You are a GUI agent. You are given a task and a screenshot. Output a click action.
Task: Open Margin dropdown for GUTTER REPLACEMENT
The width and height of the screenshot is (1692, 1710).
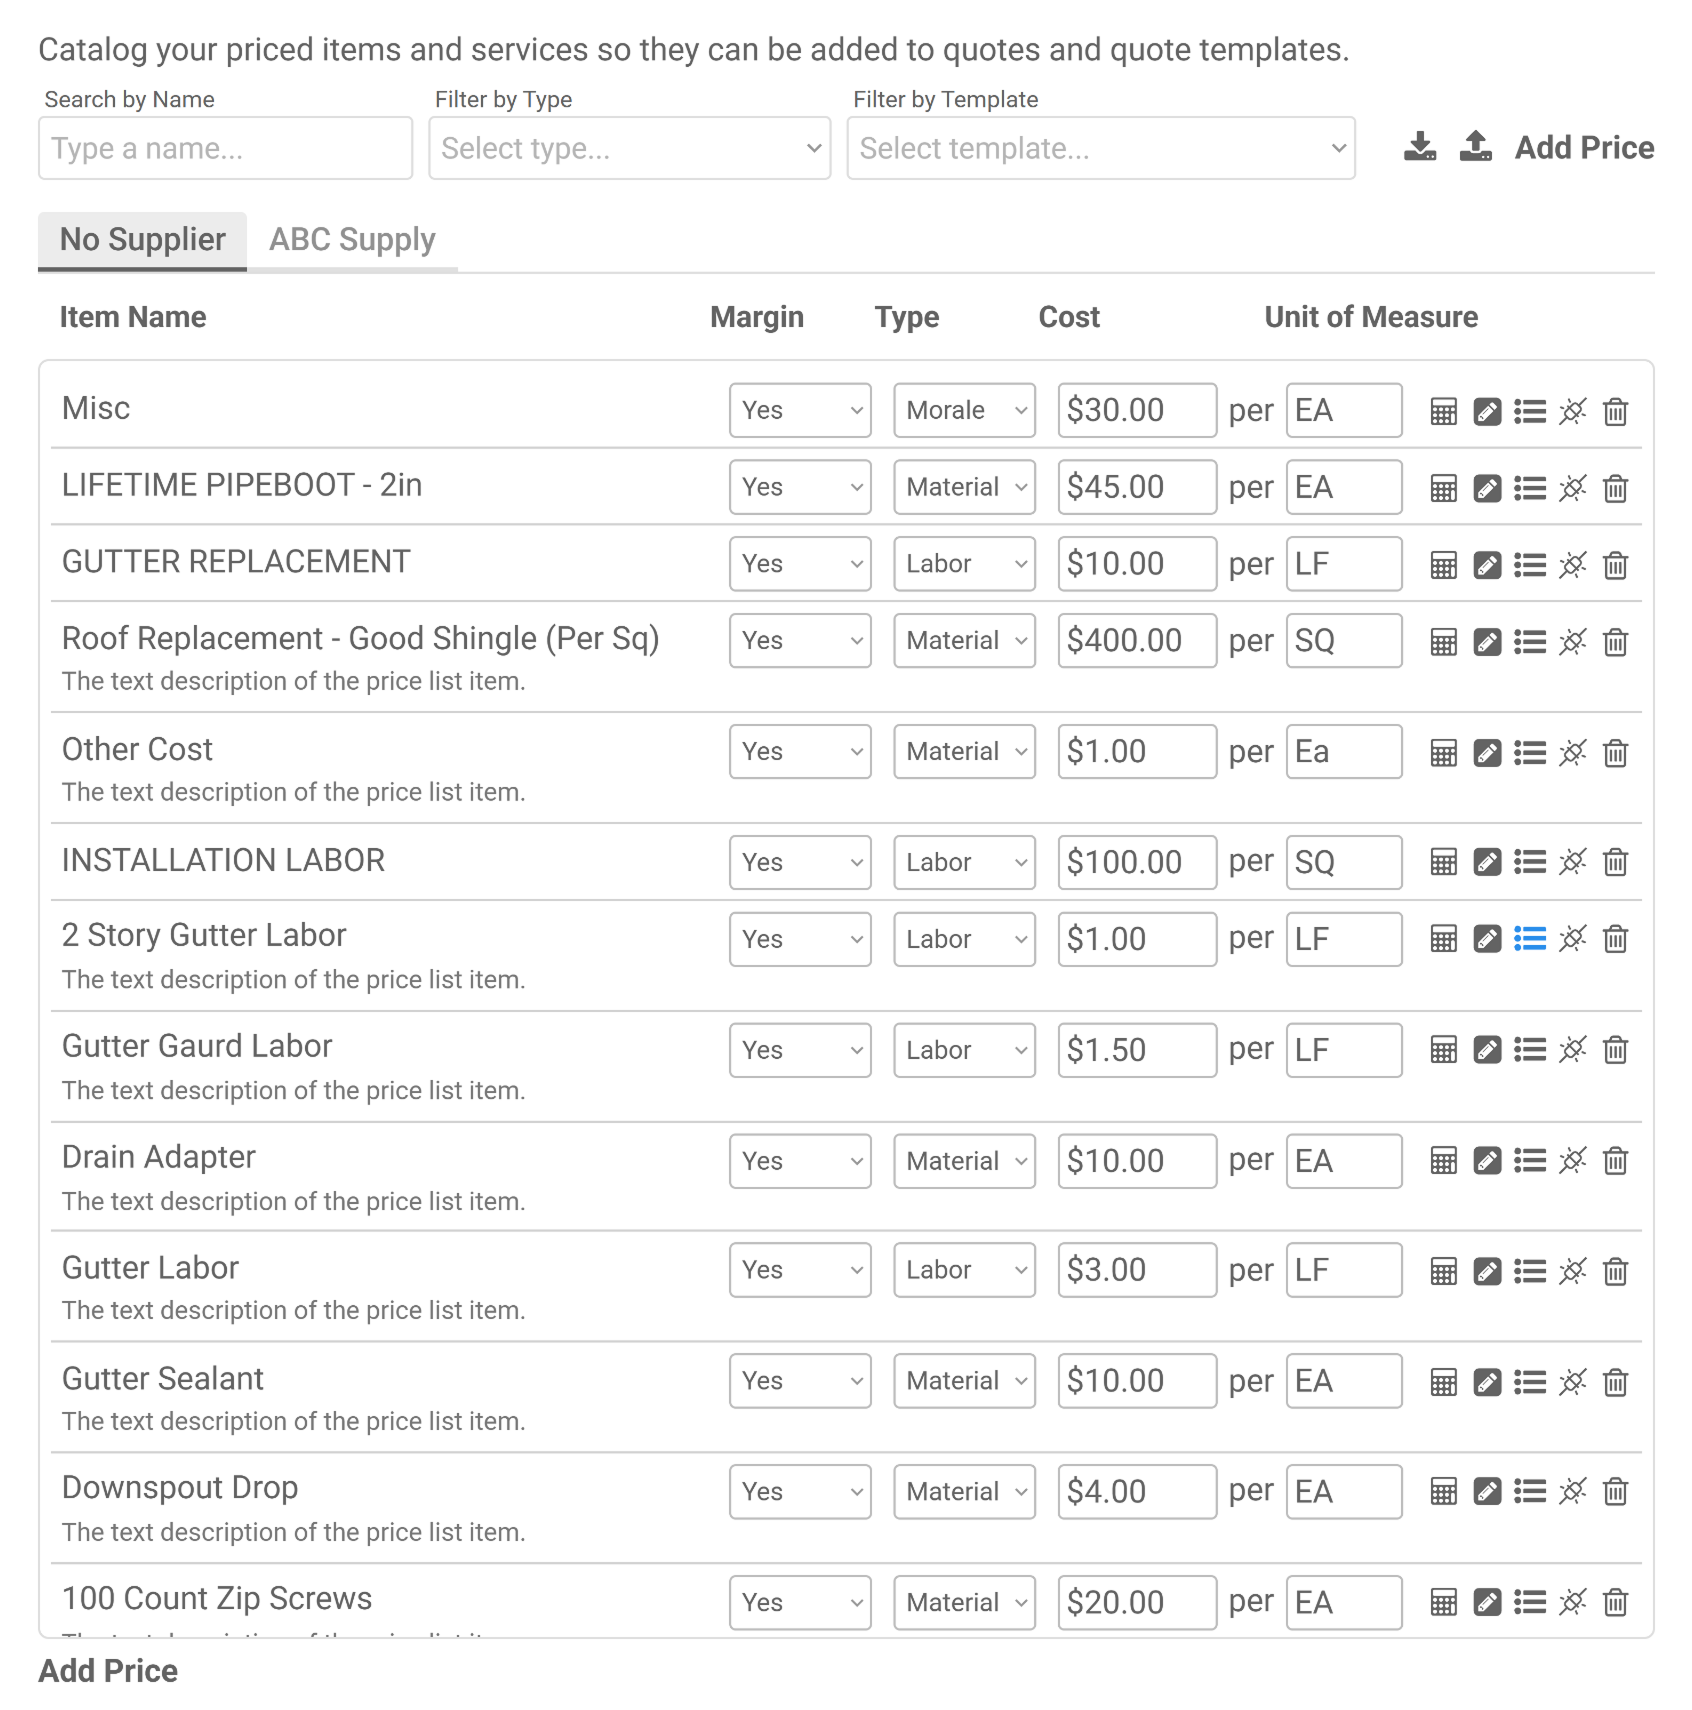click(800, 564)
